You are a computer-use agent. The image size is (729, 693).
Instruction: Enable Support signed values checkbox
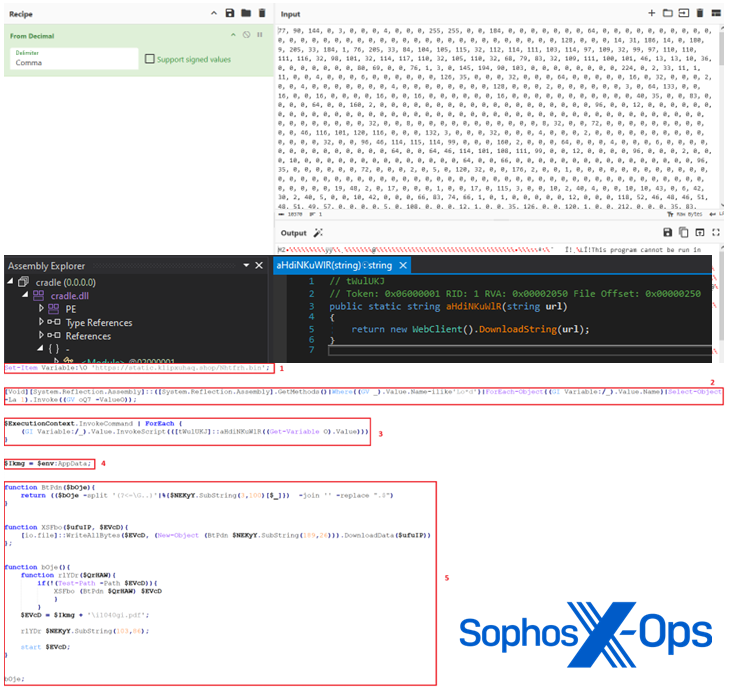(x=150, y=59)
